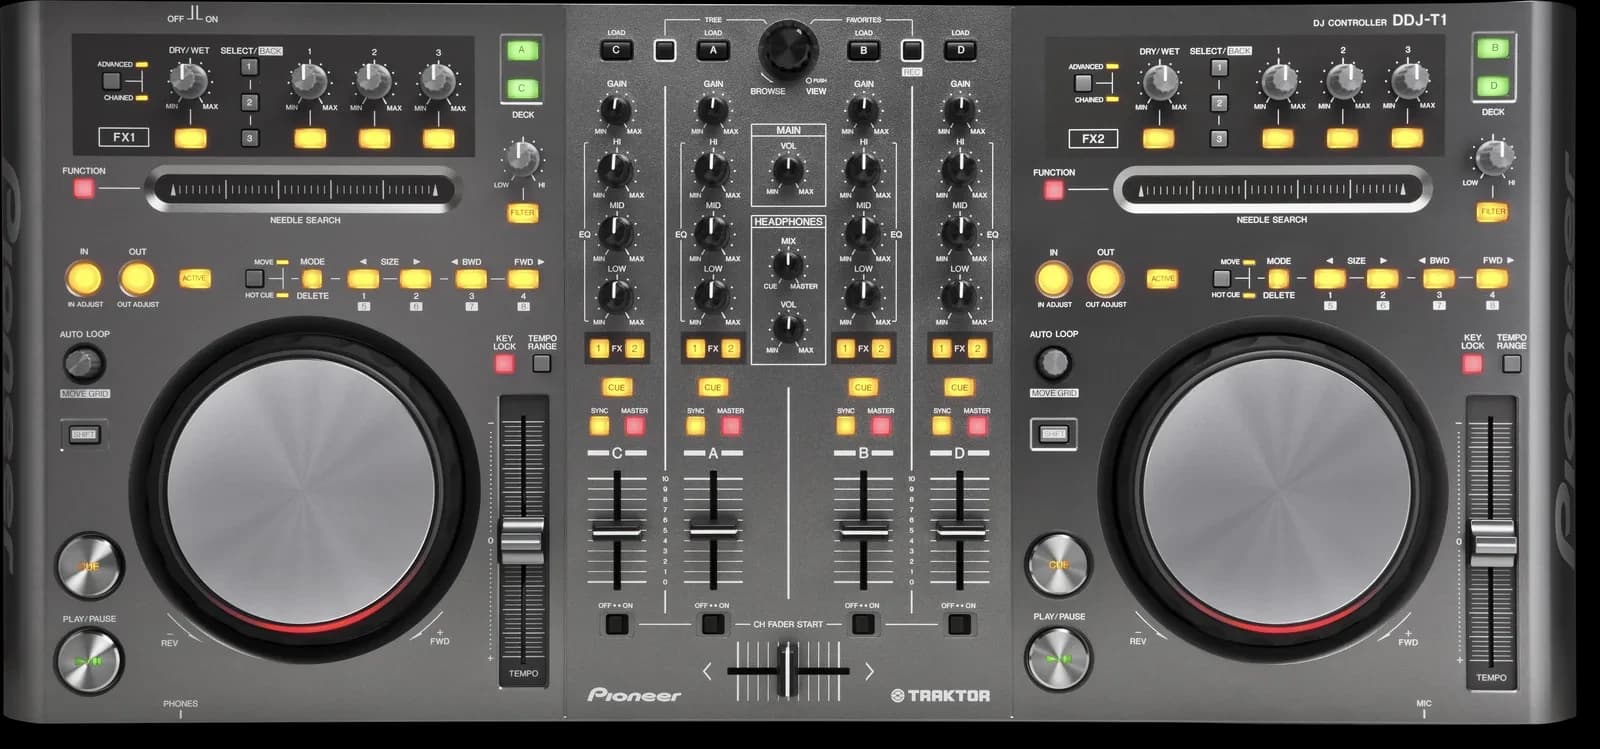Set loop IN on left deck
1600x749 pixels.
[x=84, y=278]
